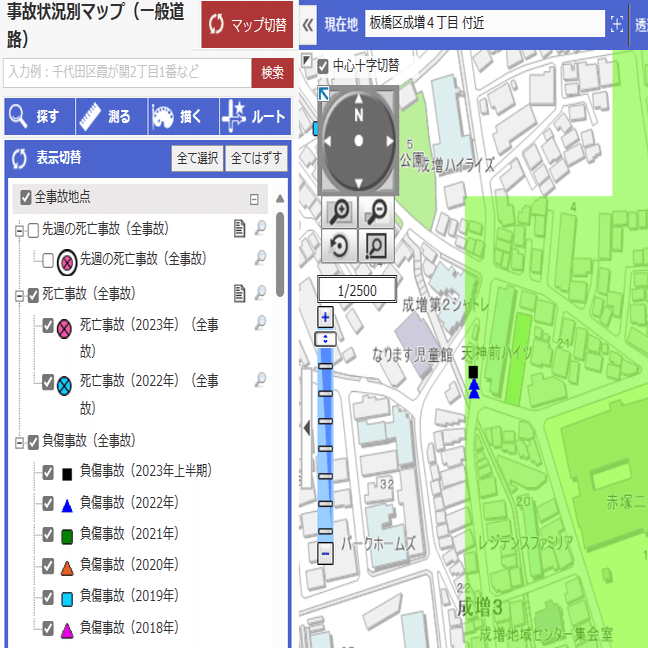This screenshot has height=648, width=648.
Task: Click the pink 死亡事故（2023年） legend symbol
Action: click(64, 329)
